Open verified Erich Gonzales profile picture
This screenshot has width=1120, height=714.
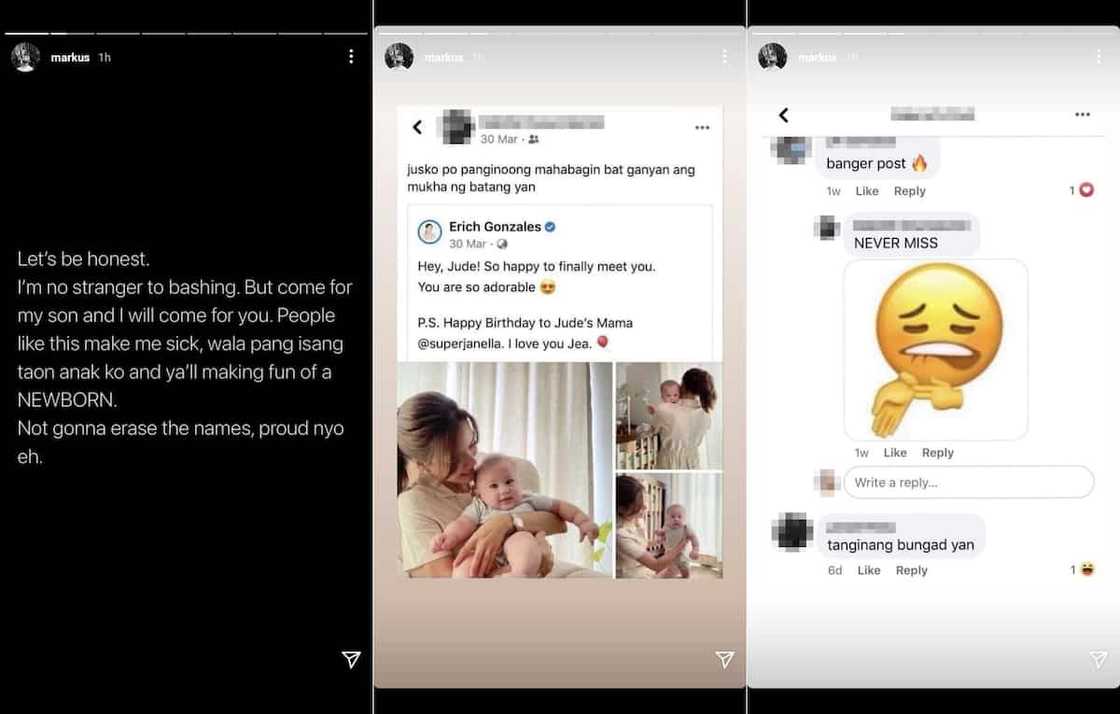[430, 232]
